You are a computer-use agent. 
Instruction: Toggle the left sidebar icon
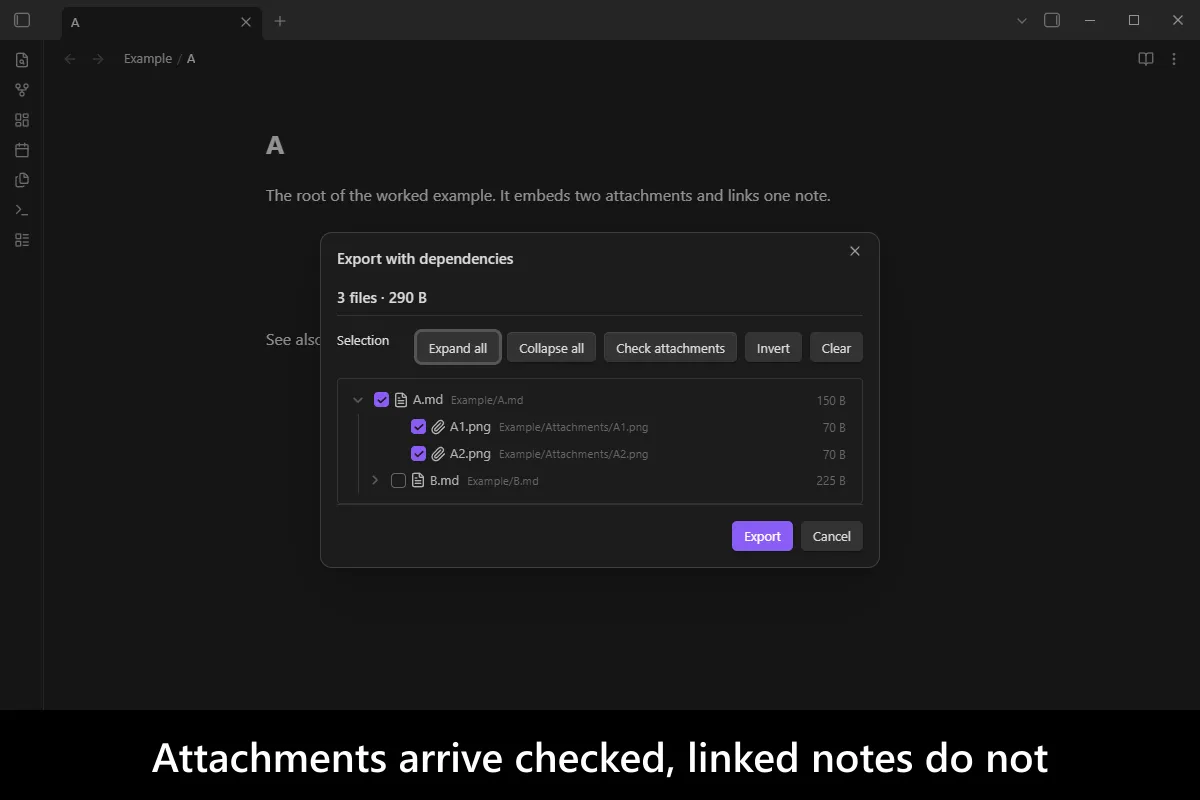(22, 20)
